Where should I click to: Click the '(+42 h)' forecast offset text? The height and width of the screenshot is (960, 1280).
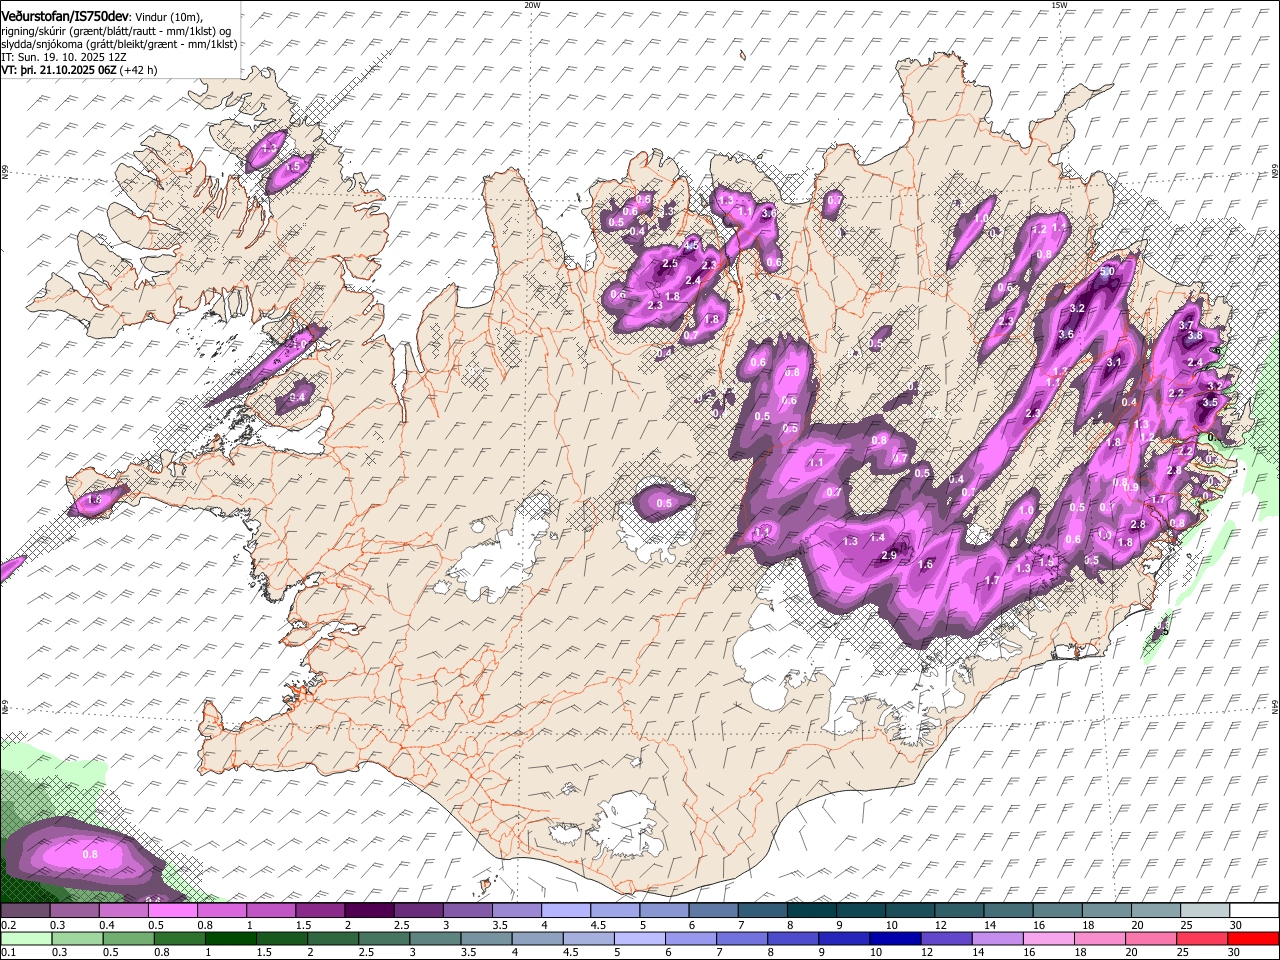click(x=138, y=70)
